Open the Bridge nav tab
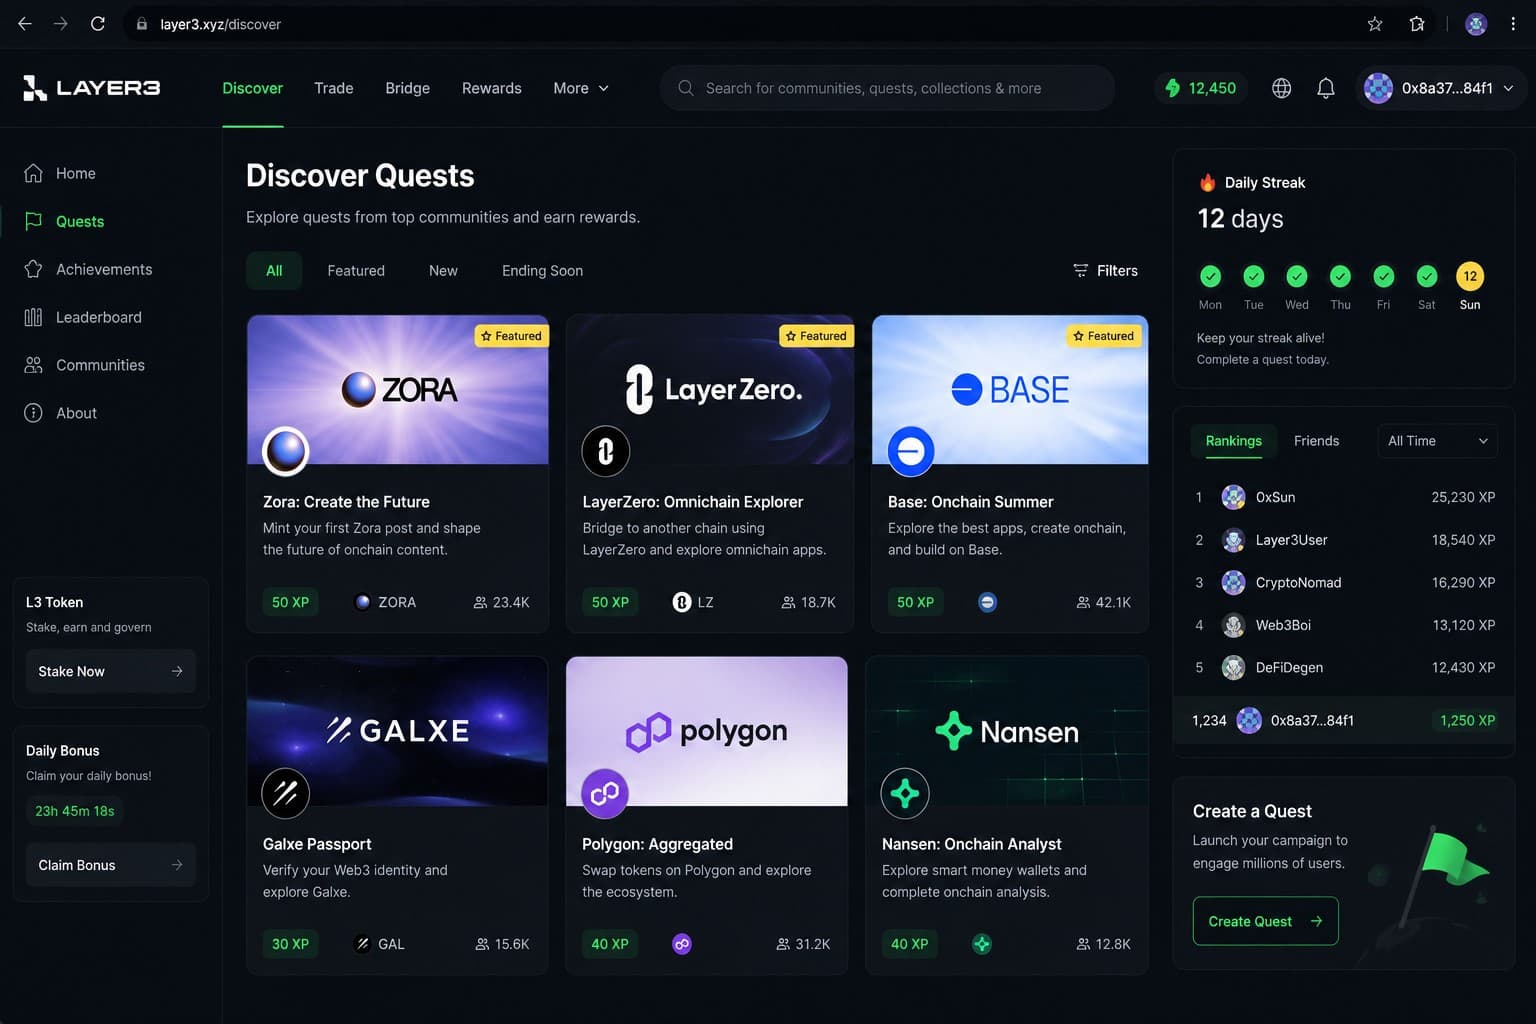 [x=408, y=88]
